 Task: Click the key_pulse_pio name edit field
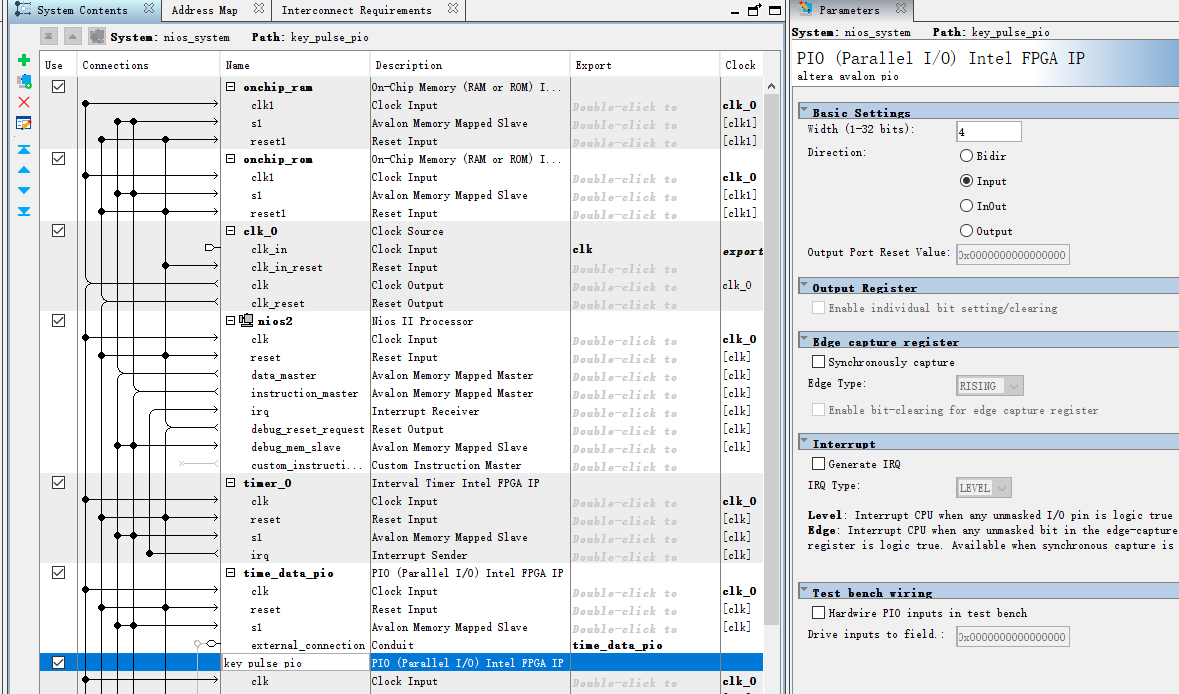(296, 662)
